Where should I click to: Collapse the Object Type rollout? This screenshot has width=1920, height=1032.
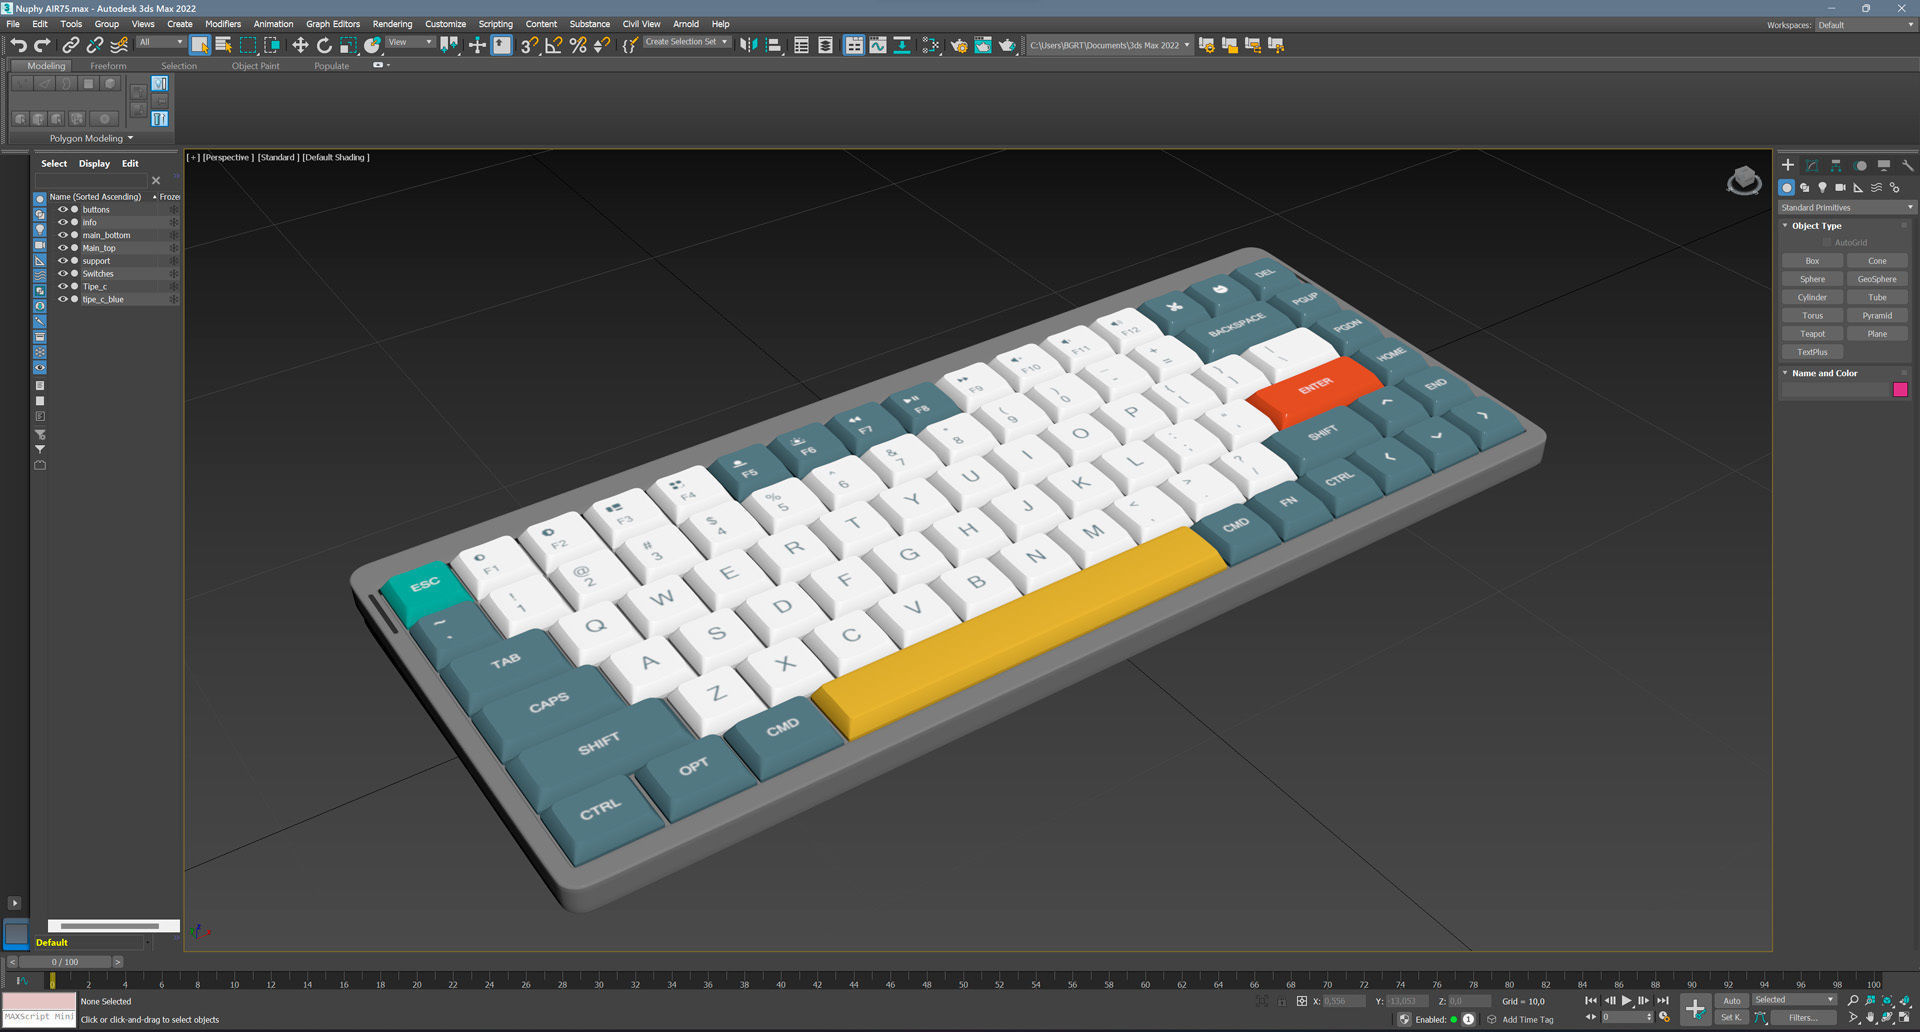[1785, 226]
